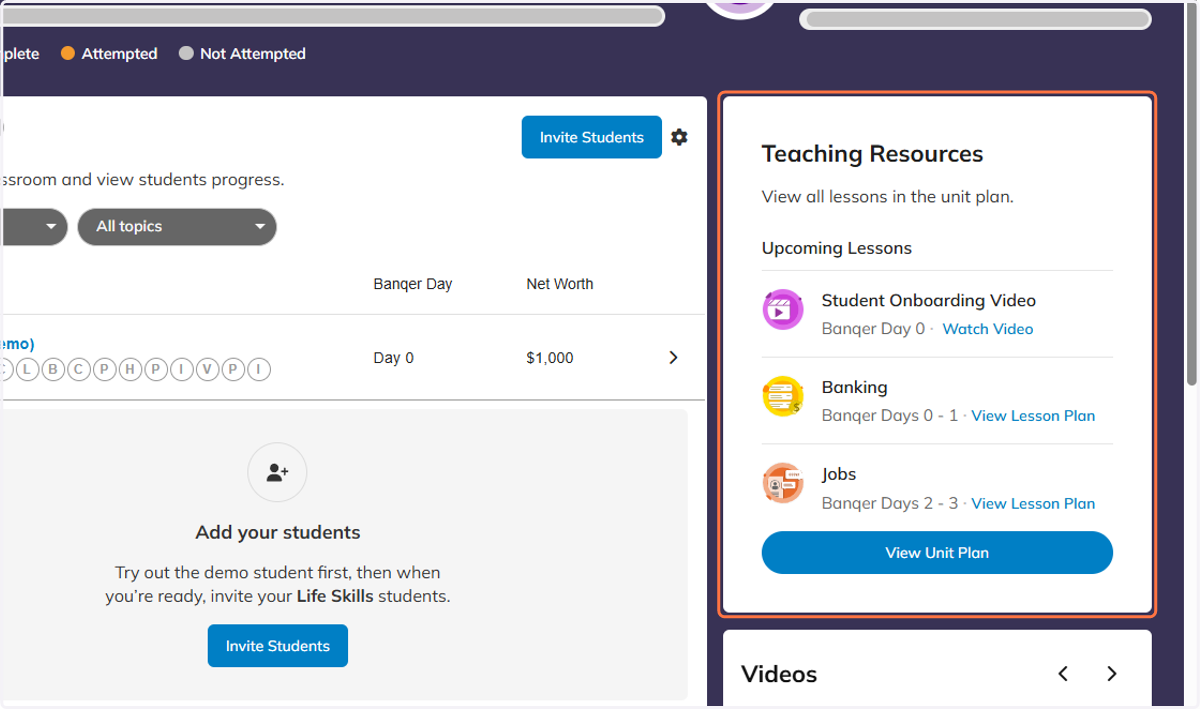Click the L topic progress circle
The width and height of the screenshot is (1200, 709).
[27, 370]
